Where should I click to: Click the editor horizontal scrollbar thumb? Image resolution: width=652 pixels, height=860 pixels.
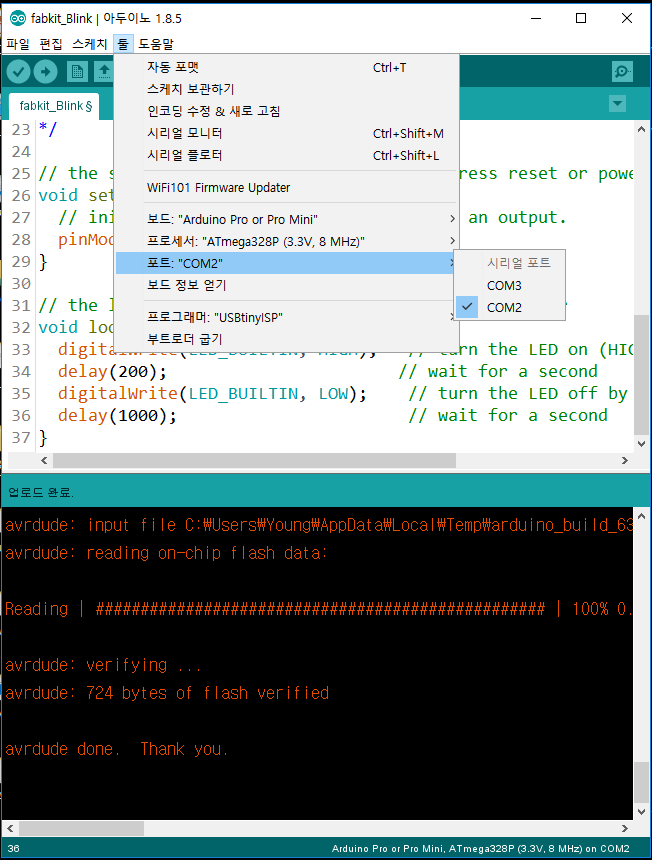[x=254, y=461]
